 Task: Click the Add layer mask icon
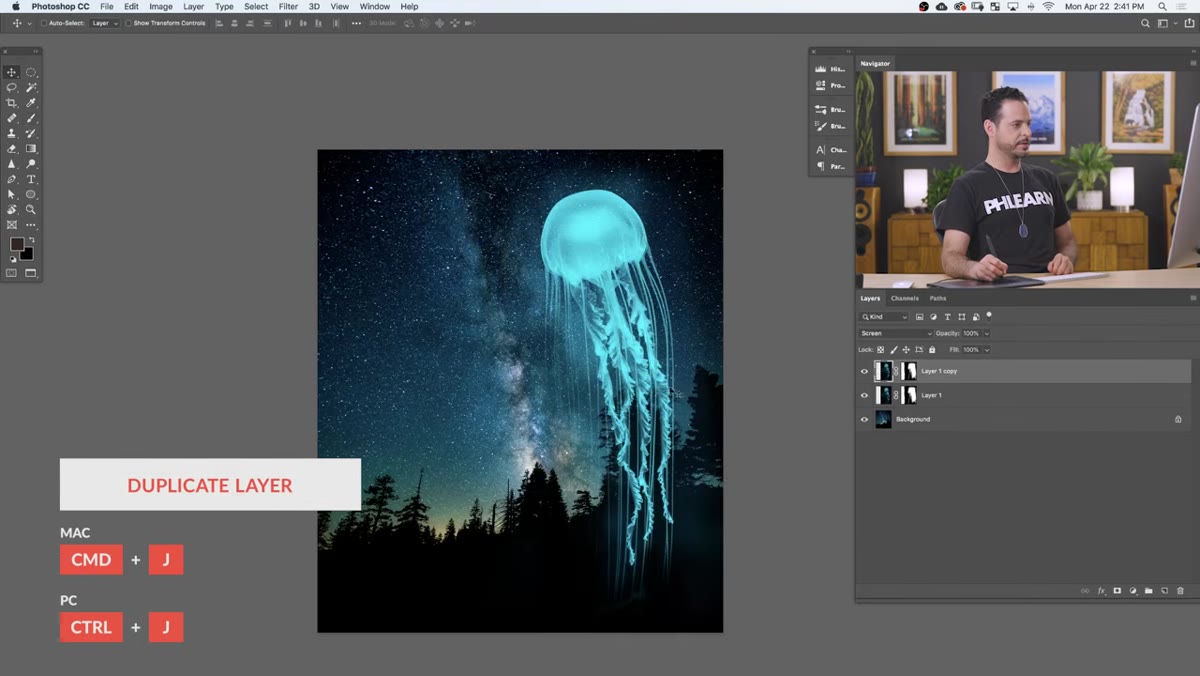1117,591
